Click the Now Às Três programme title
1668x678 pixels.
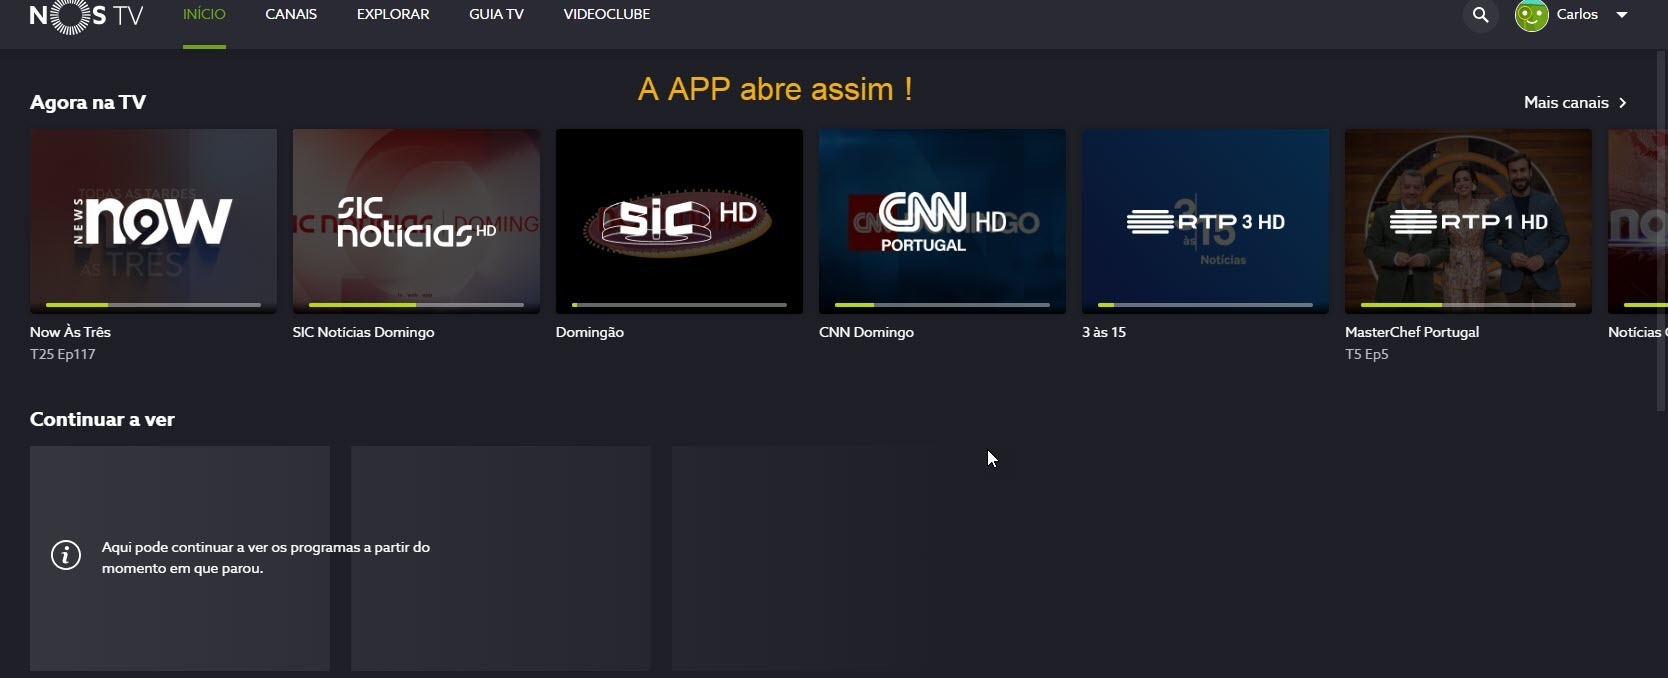[70, 332]
